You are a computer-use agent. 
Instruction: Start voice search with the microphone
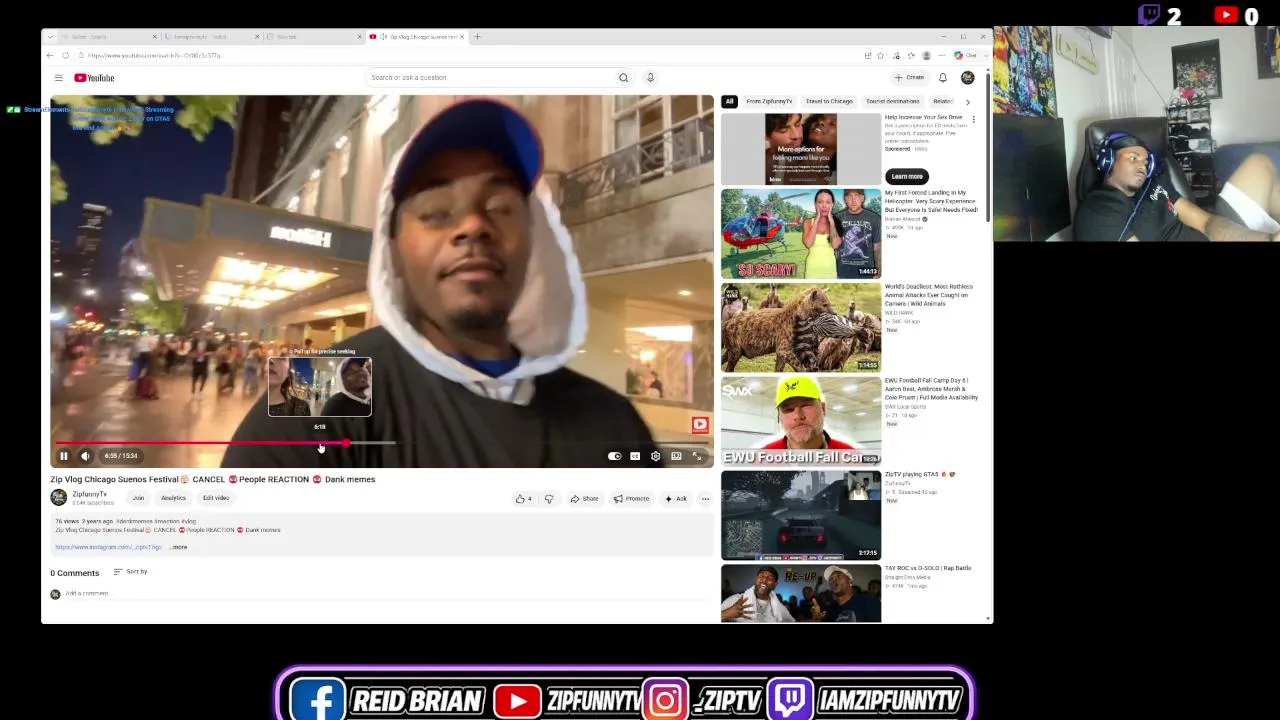point(650,78)
